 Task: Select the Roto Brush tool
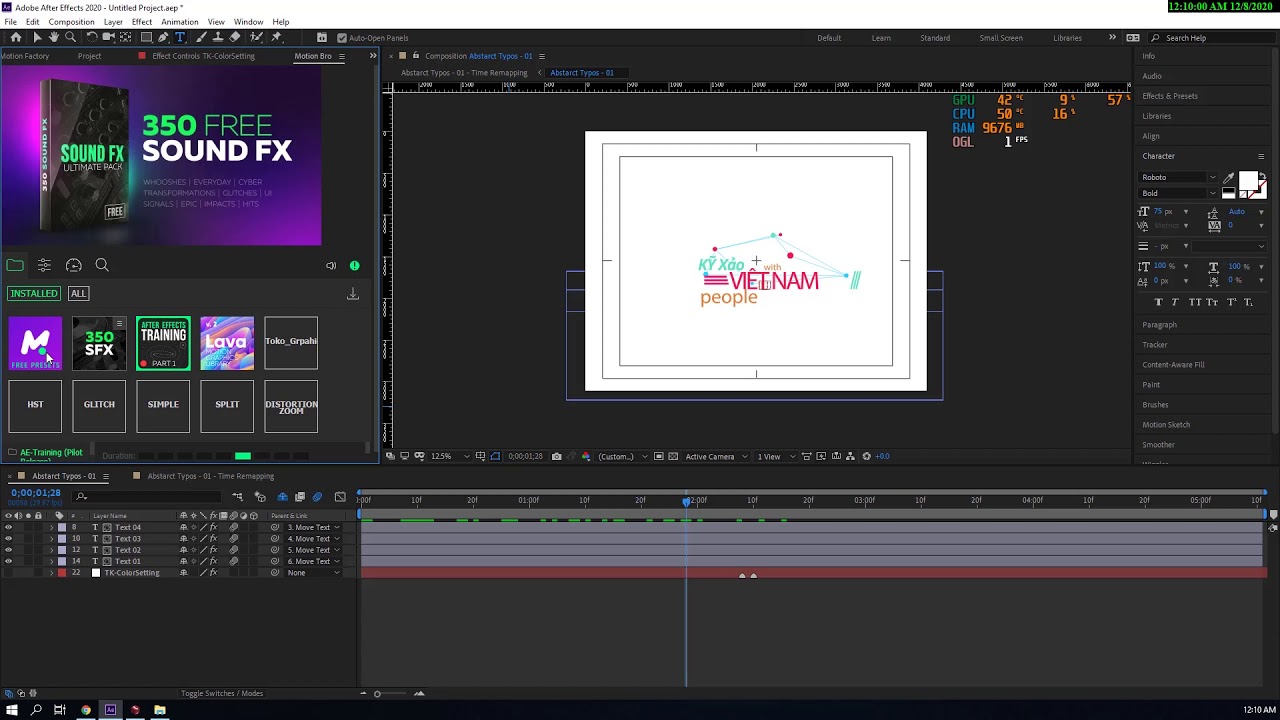[256, 37]
